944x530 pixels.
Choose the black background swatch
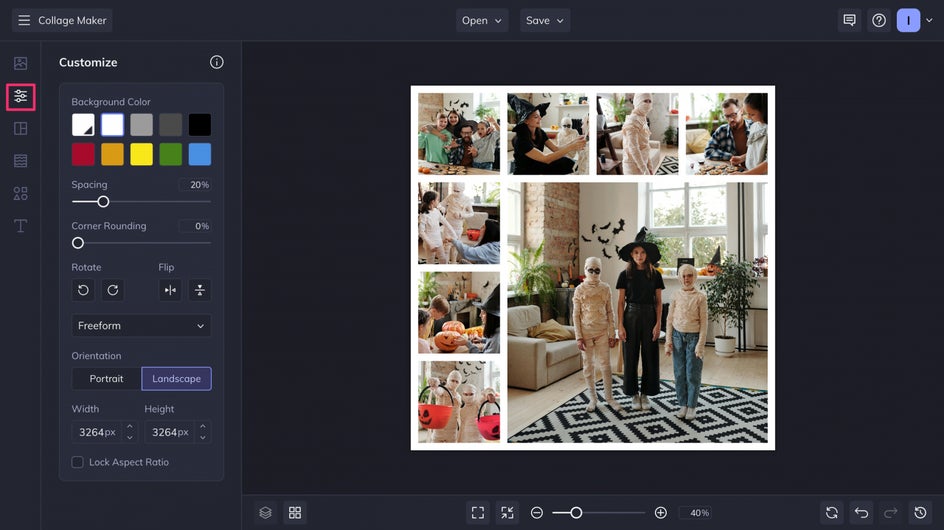tap(200, 125)
